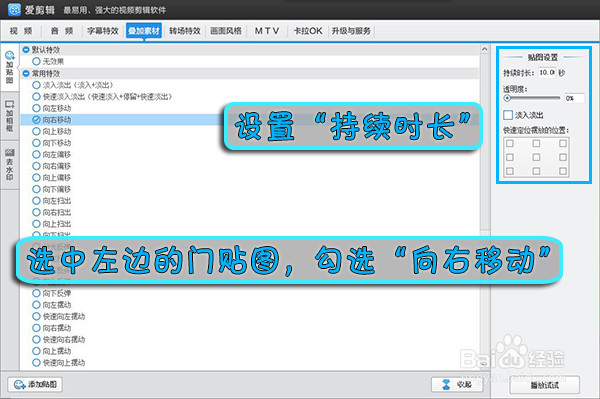Collapse the 常用特效 group
600x399 pixels.
(26, 73)
